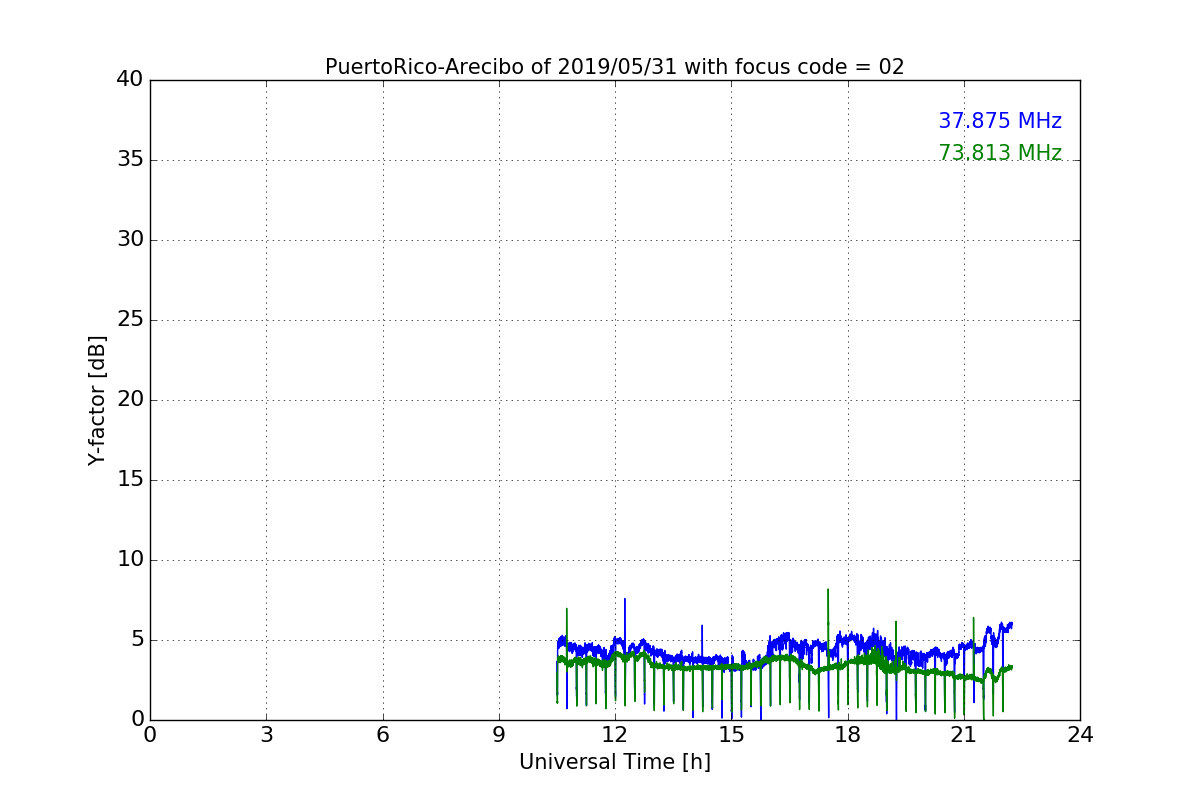This screenshot has height=800, width=1200.
Task: Click the 20 tick label on y-axis
Action: [130, 400]
